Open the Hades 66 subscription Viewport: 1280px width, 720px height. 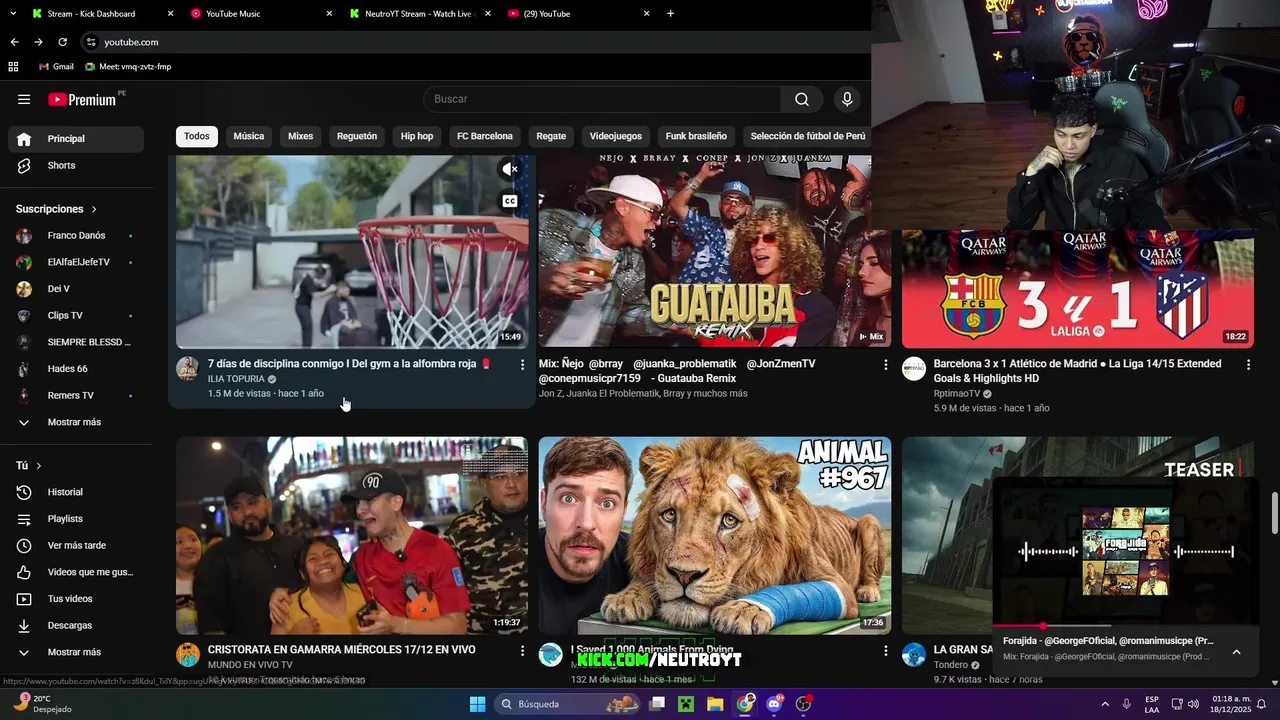(76, 369)
